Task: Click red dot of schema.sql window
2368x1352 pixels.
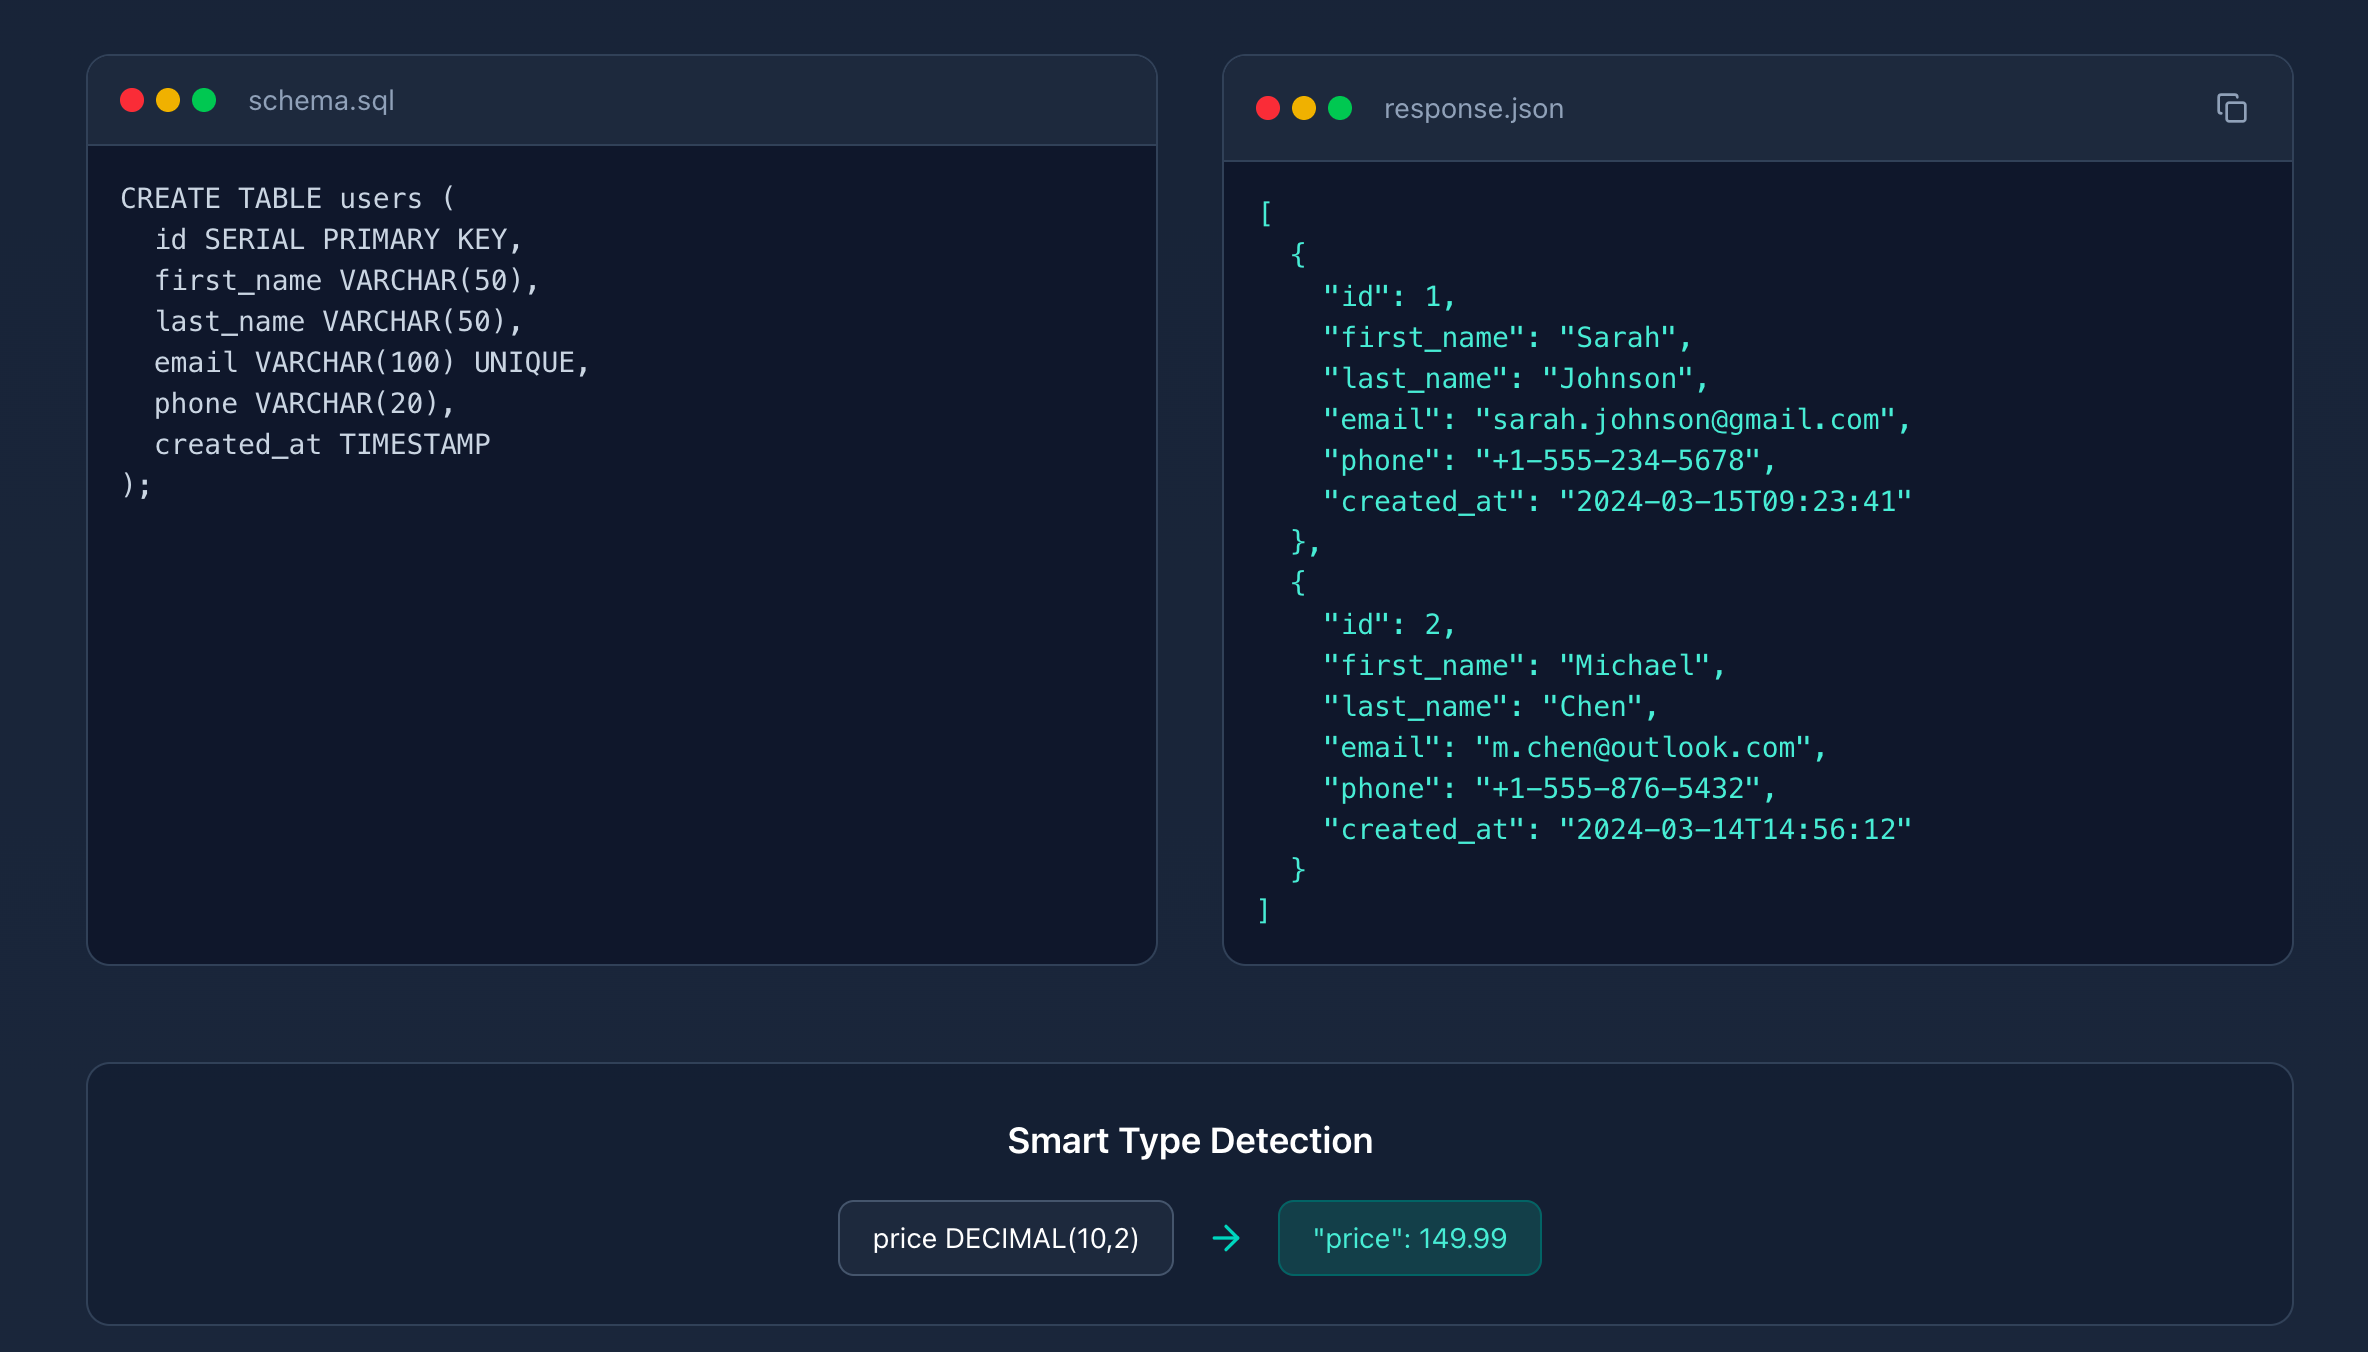Action: click(132, 100)
